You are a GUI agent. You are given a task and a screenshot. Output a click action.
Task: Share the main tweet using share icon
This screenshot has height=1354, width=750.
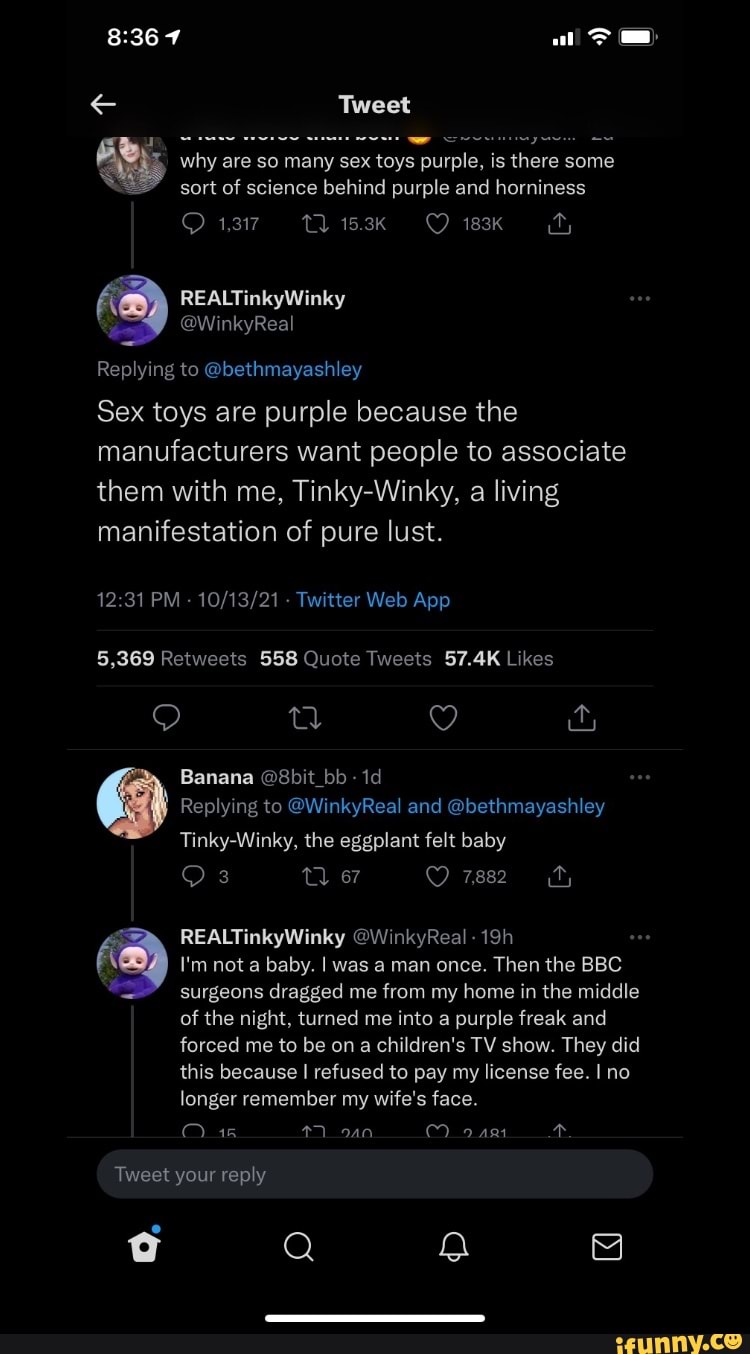pos(581,718)
